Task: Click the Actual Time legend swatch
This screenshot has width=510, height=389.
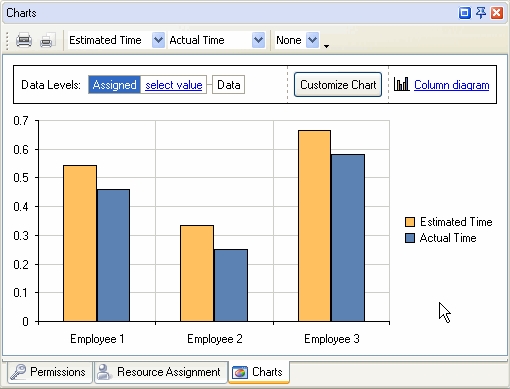Action: coord(410,238)
